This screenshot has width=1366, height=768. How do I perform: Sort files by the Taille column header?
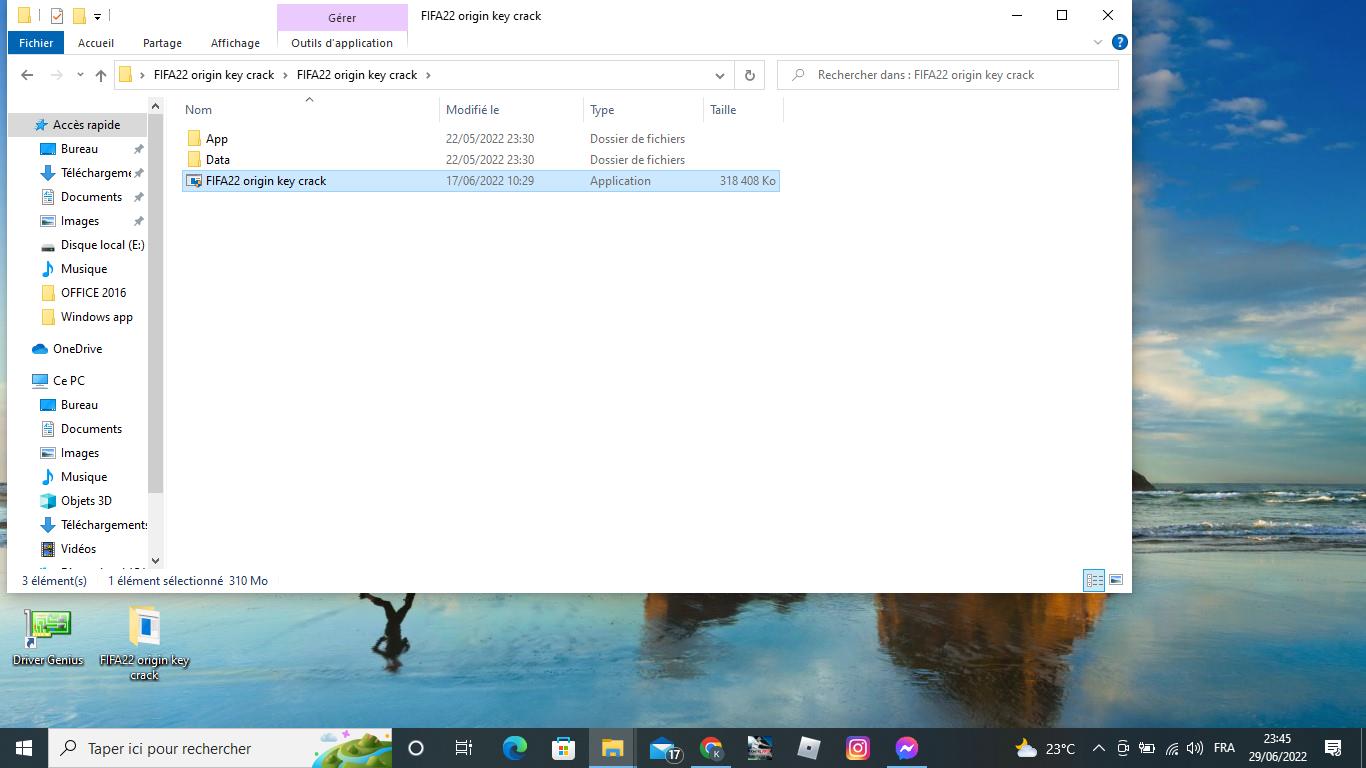[x=723, y=110]
